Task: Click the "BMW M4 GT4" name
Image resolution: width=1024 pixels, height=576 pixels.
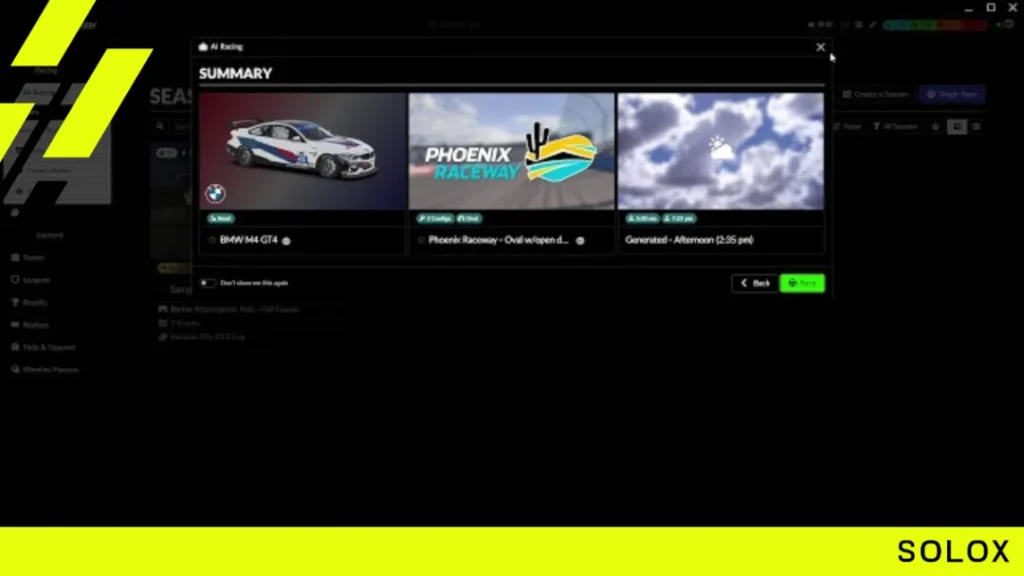Action: coord(249,240)
